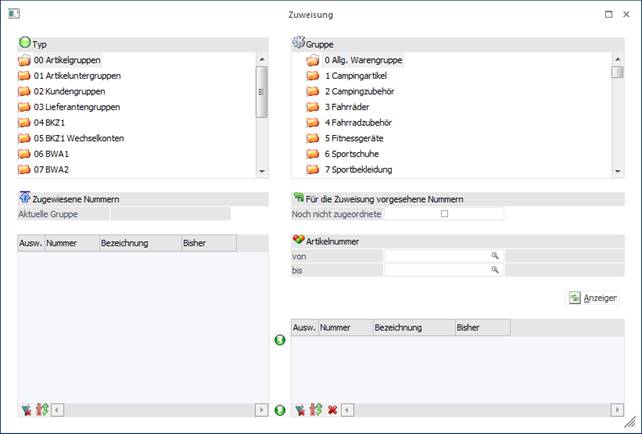Click into the 'von' Artikelnummer input field
This screenshot has width=642, height=434.
pyautogui.click(x=436, y=256)
